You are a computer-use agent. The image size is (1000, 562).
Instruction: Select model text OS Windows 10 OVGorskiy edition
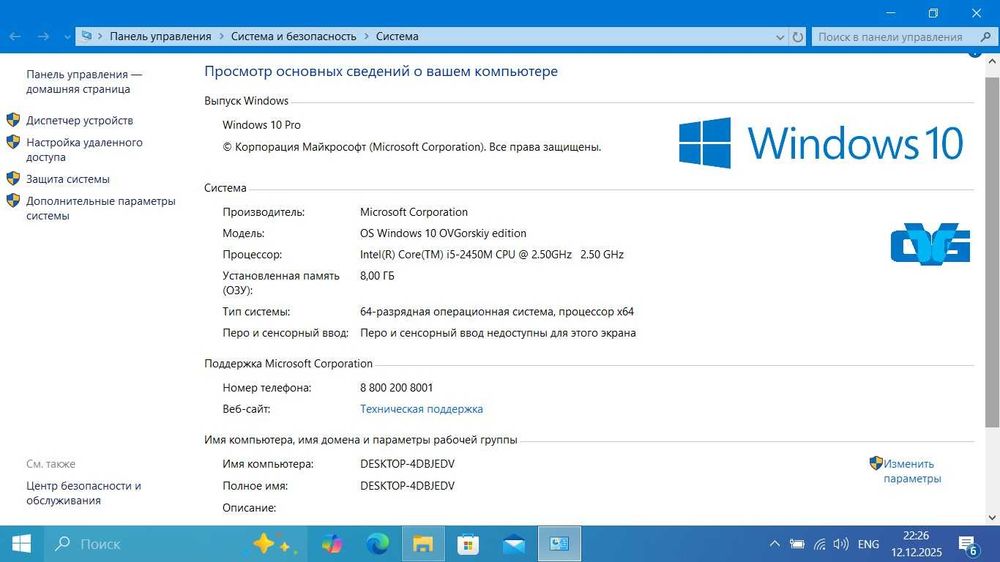pos(443,233)
